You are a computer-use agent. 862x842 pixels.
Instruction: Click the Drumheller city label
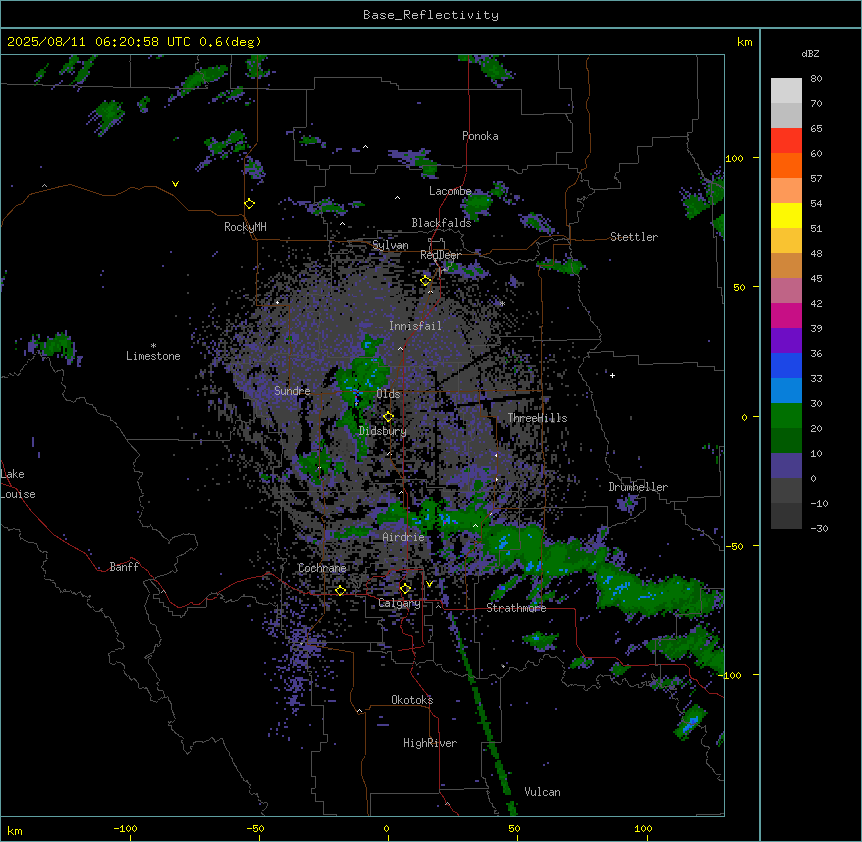[x=638, y=487]
